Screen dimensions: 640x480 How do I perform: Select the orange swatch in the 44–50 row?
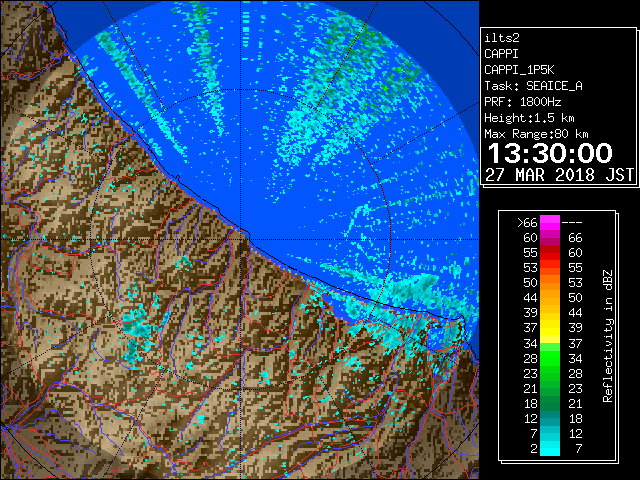point(550,298)
